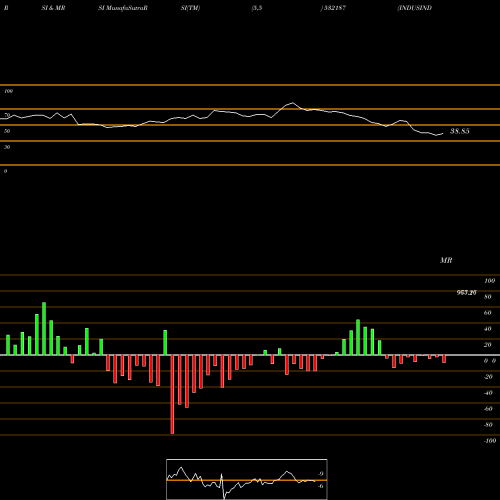This screenshot has height=500, width=500.
Task: Click the 963.26 value near MR scale
Action: coord(466,293)
